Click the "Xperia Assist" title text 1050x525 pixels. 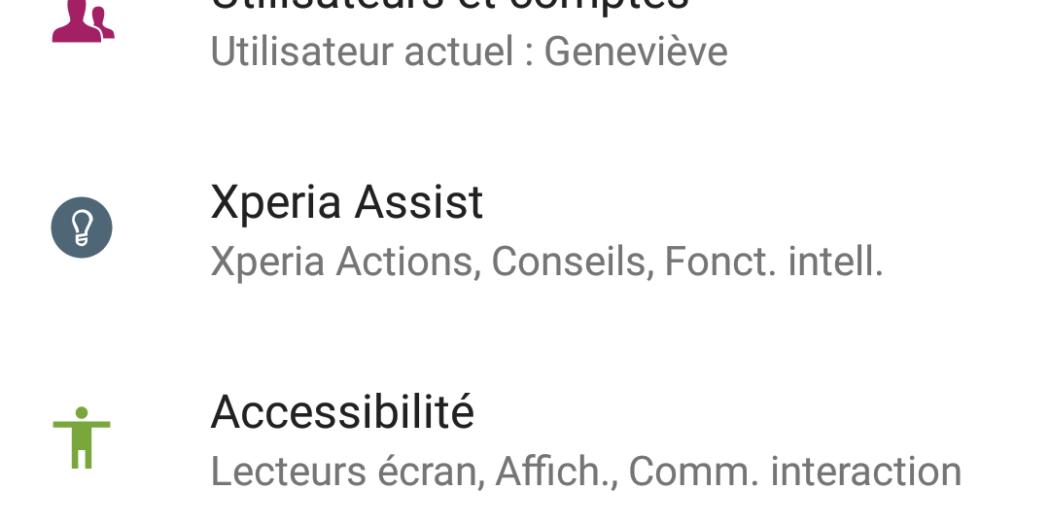(346, 203)
